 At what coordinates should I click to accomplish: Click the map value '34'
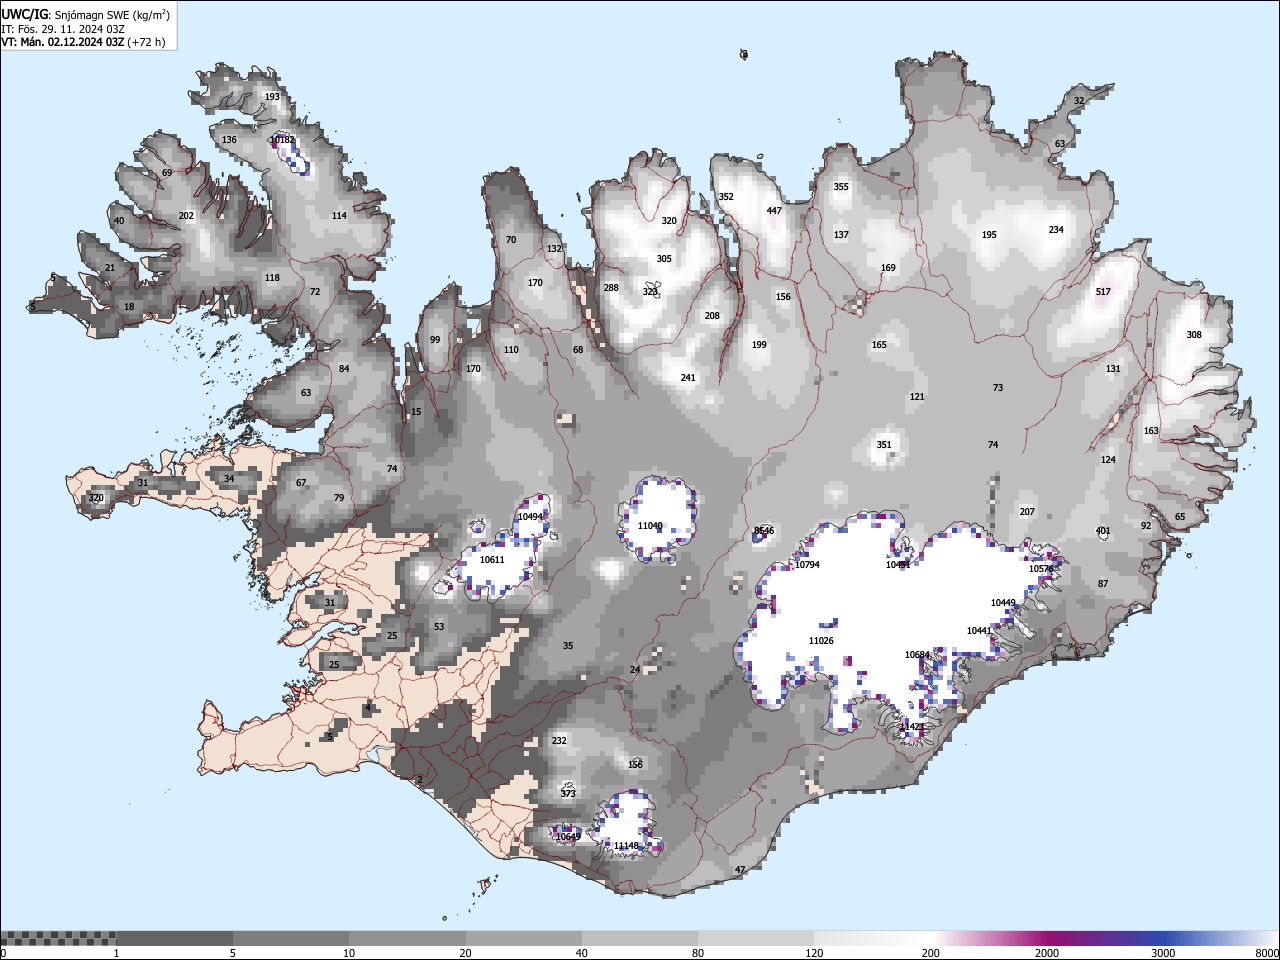[x=229, y=479]
